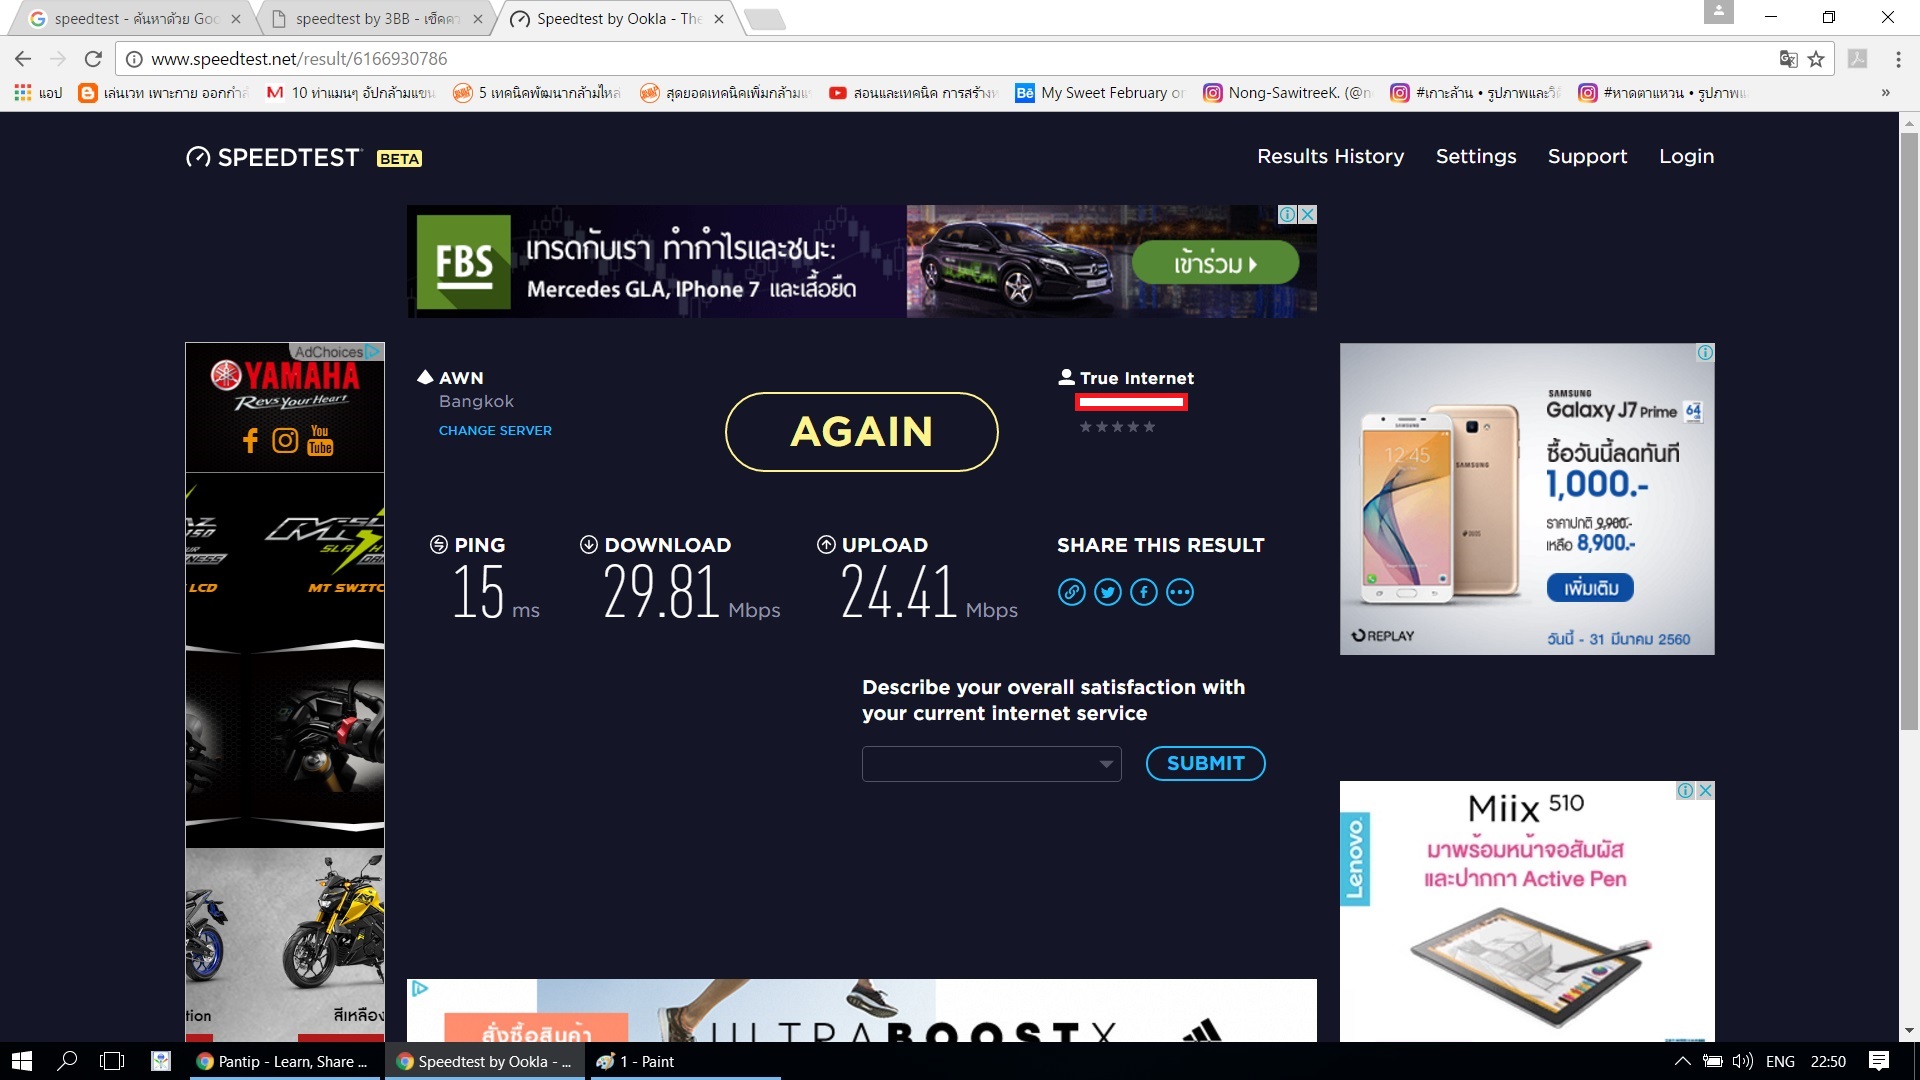Screen dimensions: 1920x1080
Task: Copy result link using the link share icon
Action: pyautogui.click(x=1072, y=592)
